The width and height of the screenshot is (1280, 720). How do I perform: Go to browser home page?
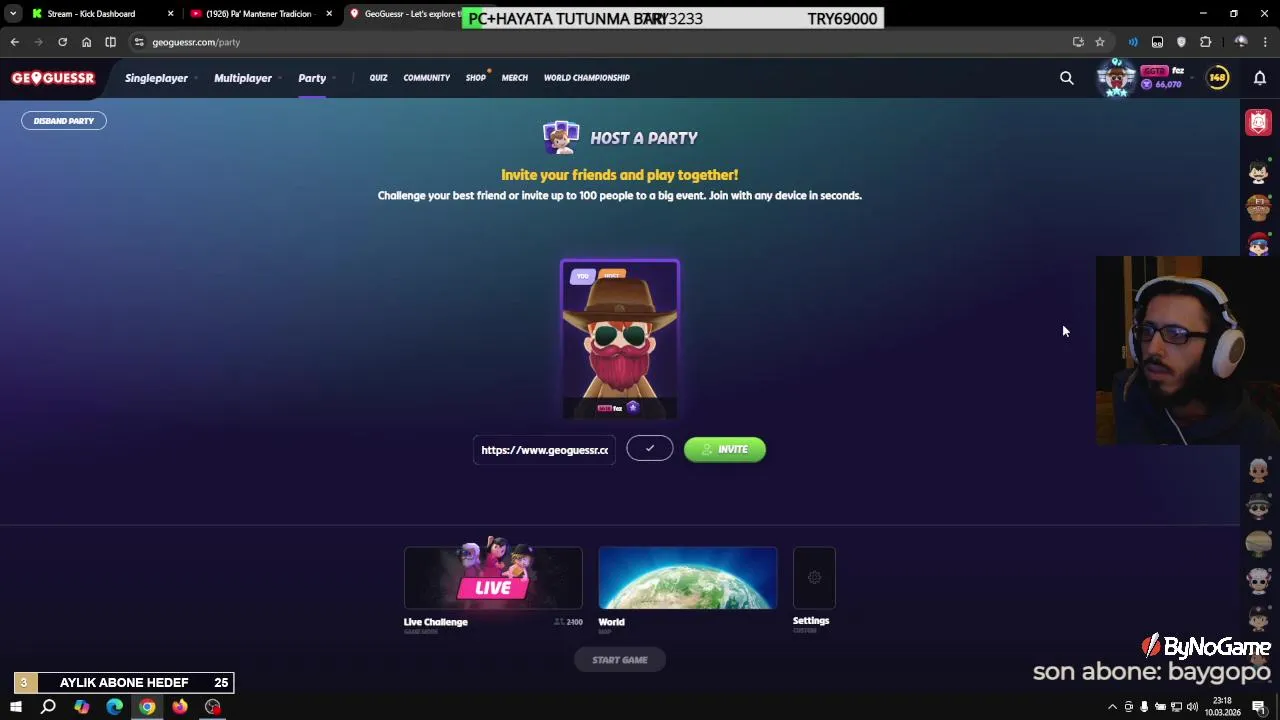tap(86, 42)
